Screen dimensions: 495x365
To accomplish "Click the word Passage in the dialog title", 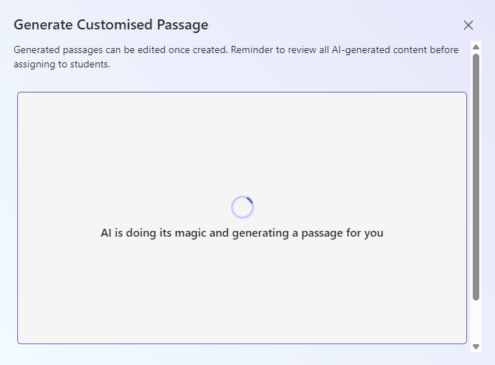I will click(183, 25).
